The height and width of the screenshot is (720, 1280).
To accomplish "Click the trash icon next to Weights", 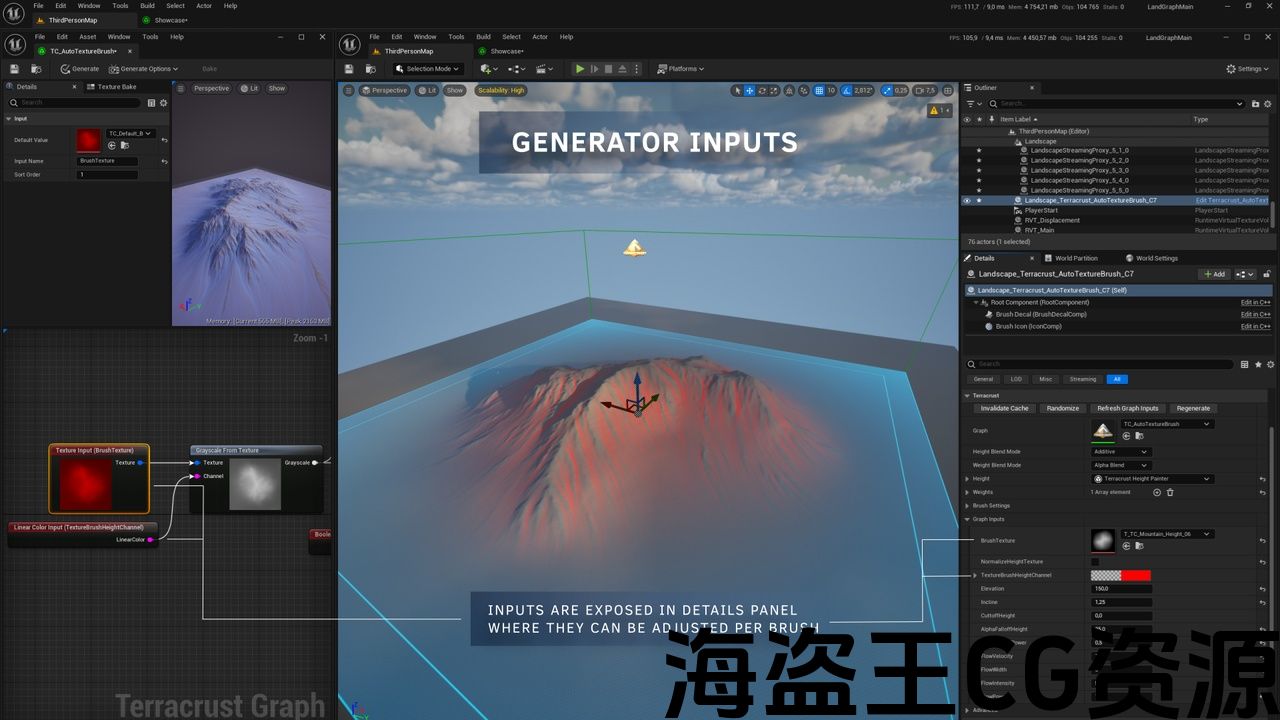I will 1170,492.
